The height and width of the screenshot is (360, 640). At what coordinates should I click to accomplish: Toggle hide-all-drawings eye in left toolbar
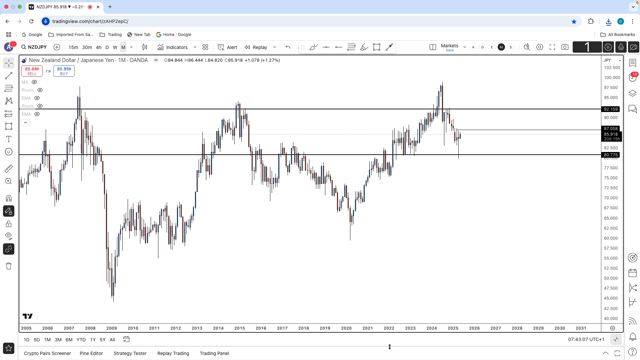9,236
